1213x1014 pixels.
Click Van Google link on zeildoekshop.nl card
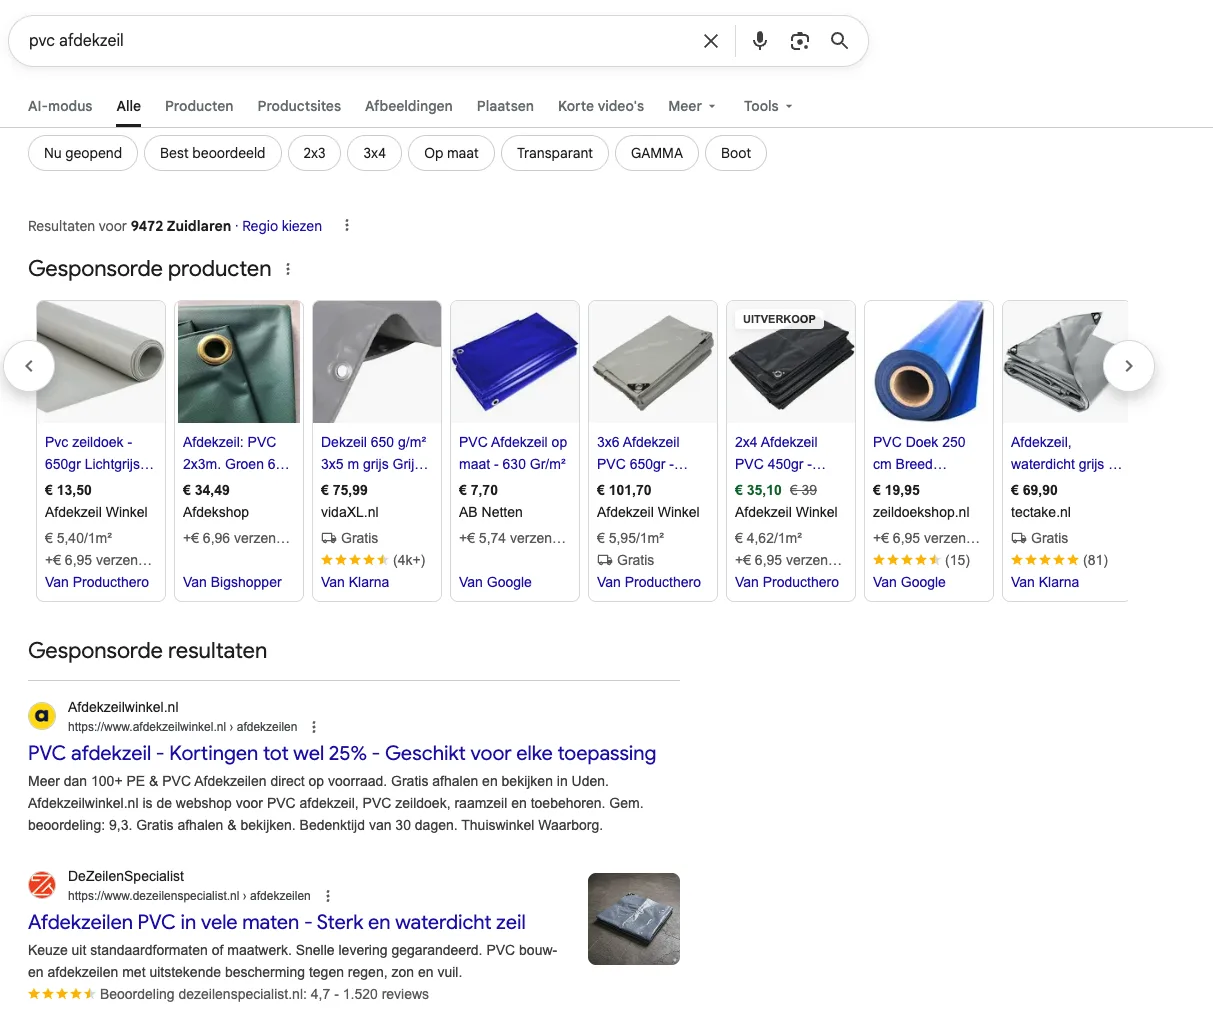tap(909, 582)
